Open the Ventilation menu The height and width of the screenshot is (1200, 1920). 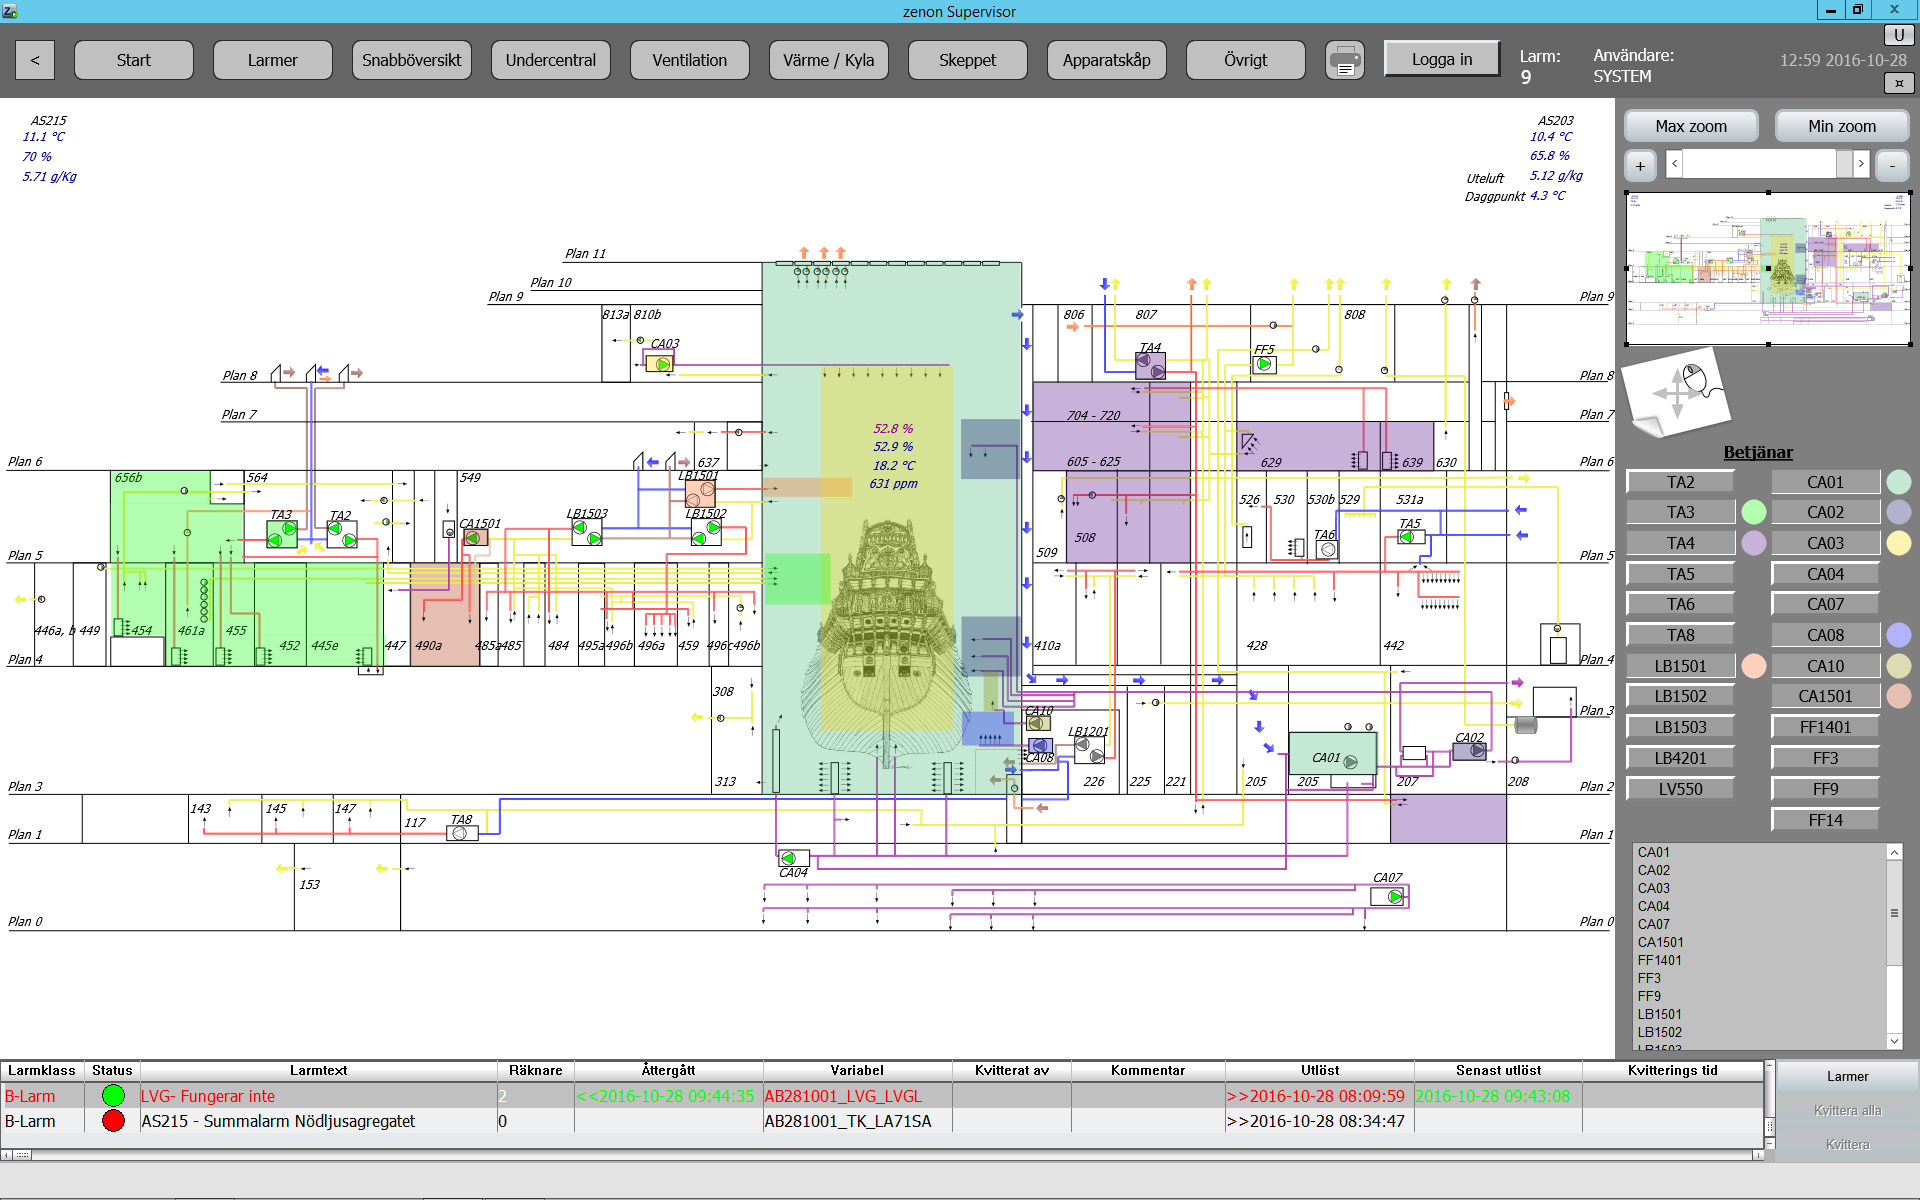pos(689,60)
